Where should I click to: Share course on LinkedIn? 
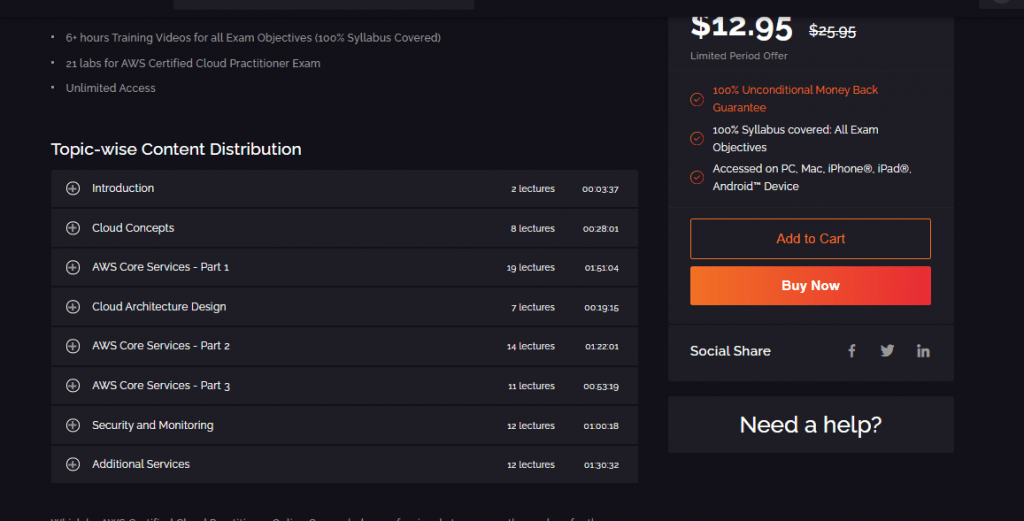point(923,351)
